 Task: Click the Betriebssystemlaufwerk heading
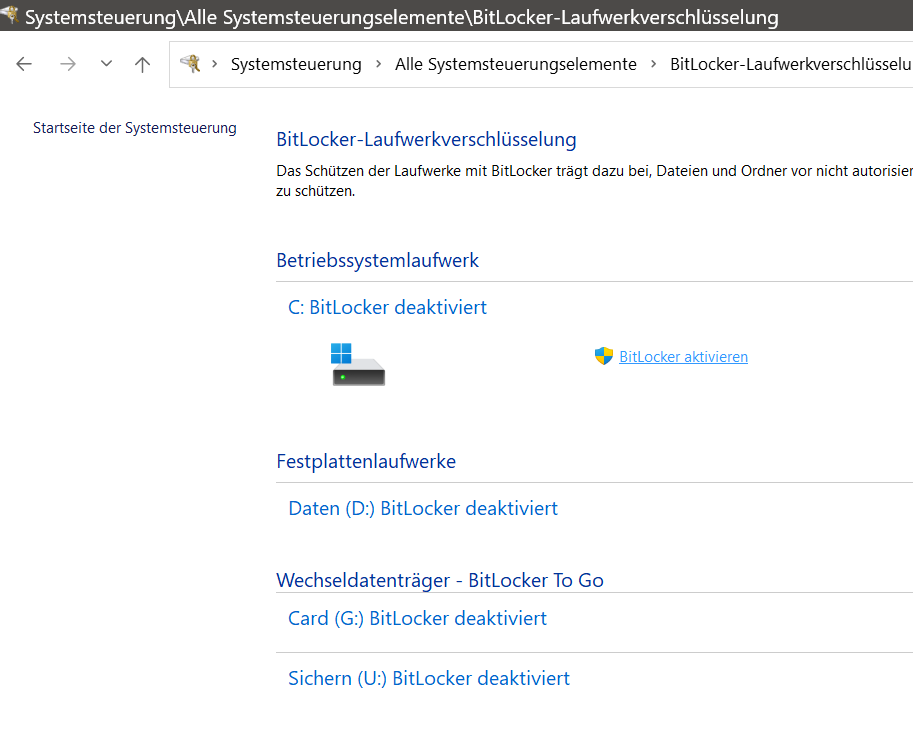377,260
